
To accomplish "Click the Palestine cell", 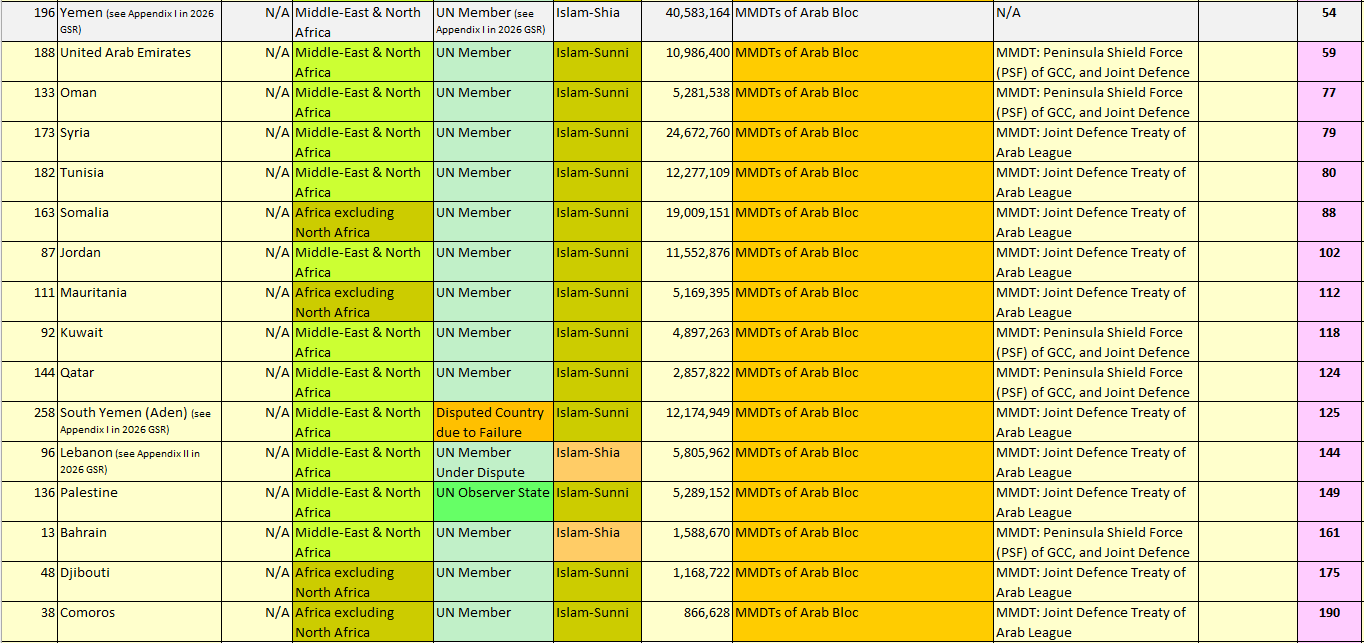I will [x=140, y=502].
